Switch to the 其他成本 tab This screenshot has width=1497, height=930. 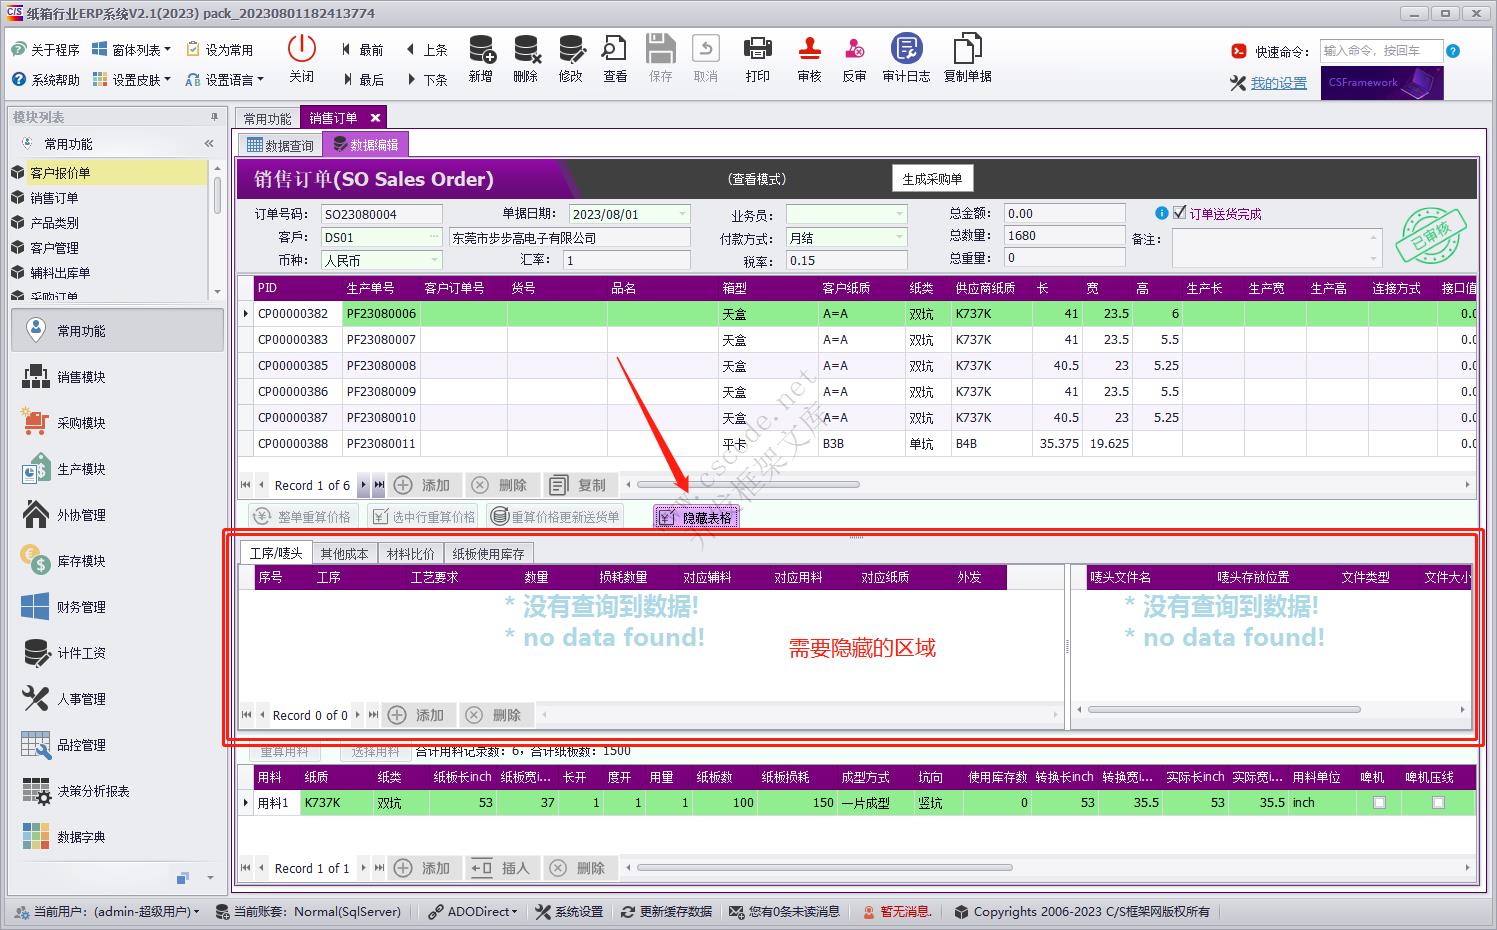pyautogui.click(x=344, y=553)
